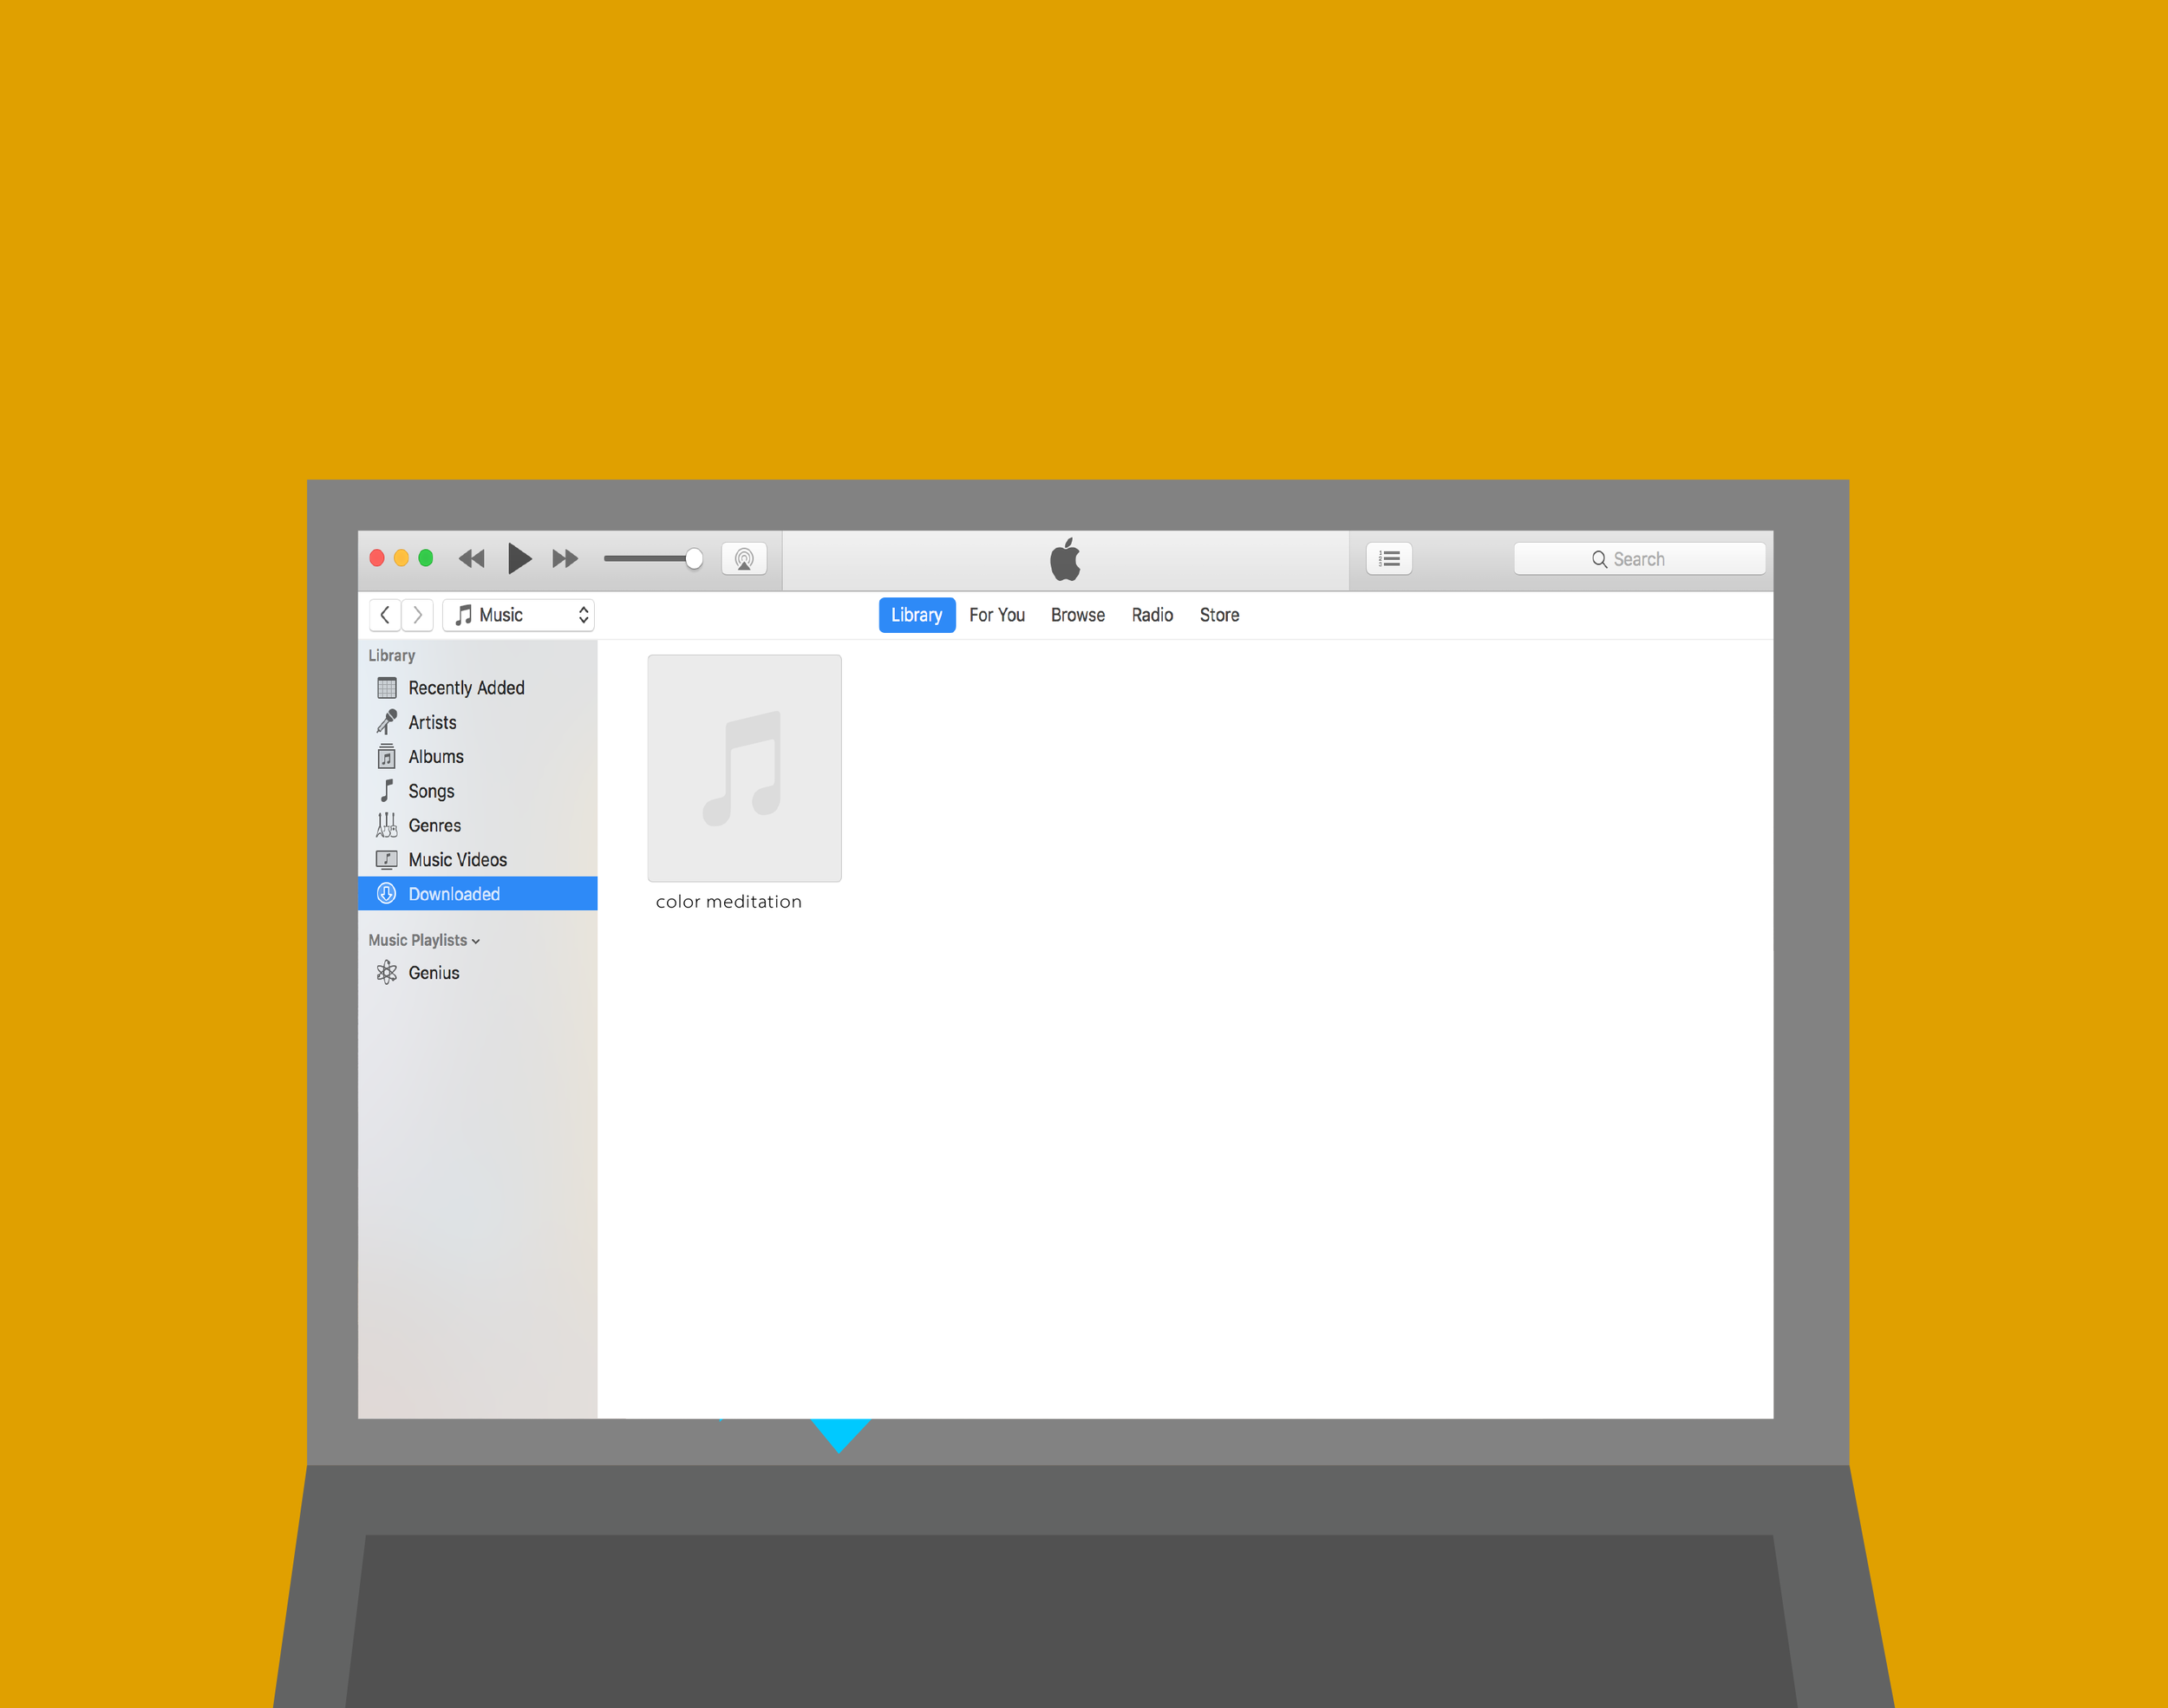Click the Library tab
The width and height of the screenshot is (2168, 1708).
point(915,616)
